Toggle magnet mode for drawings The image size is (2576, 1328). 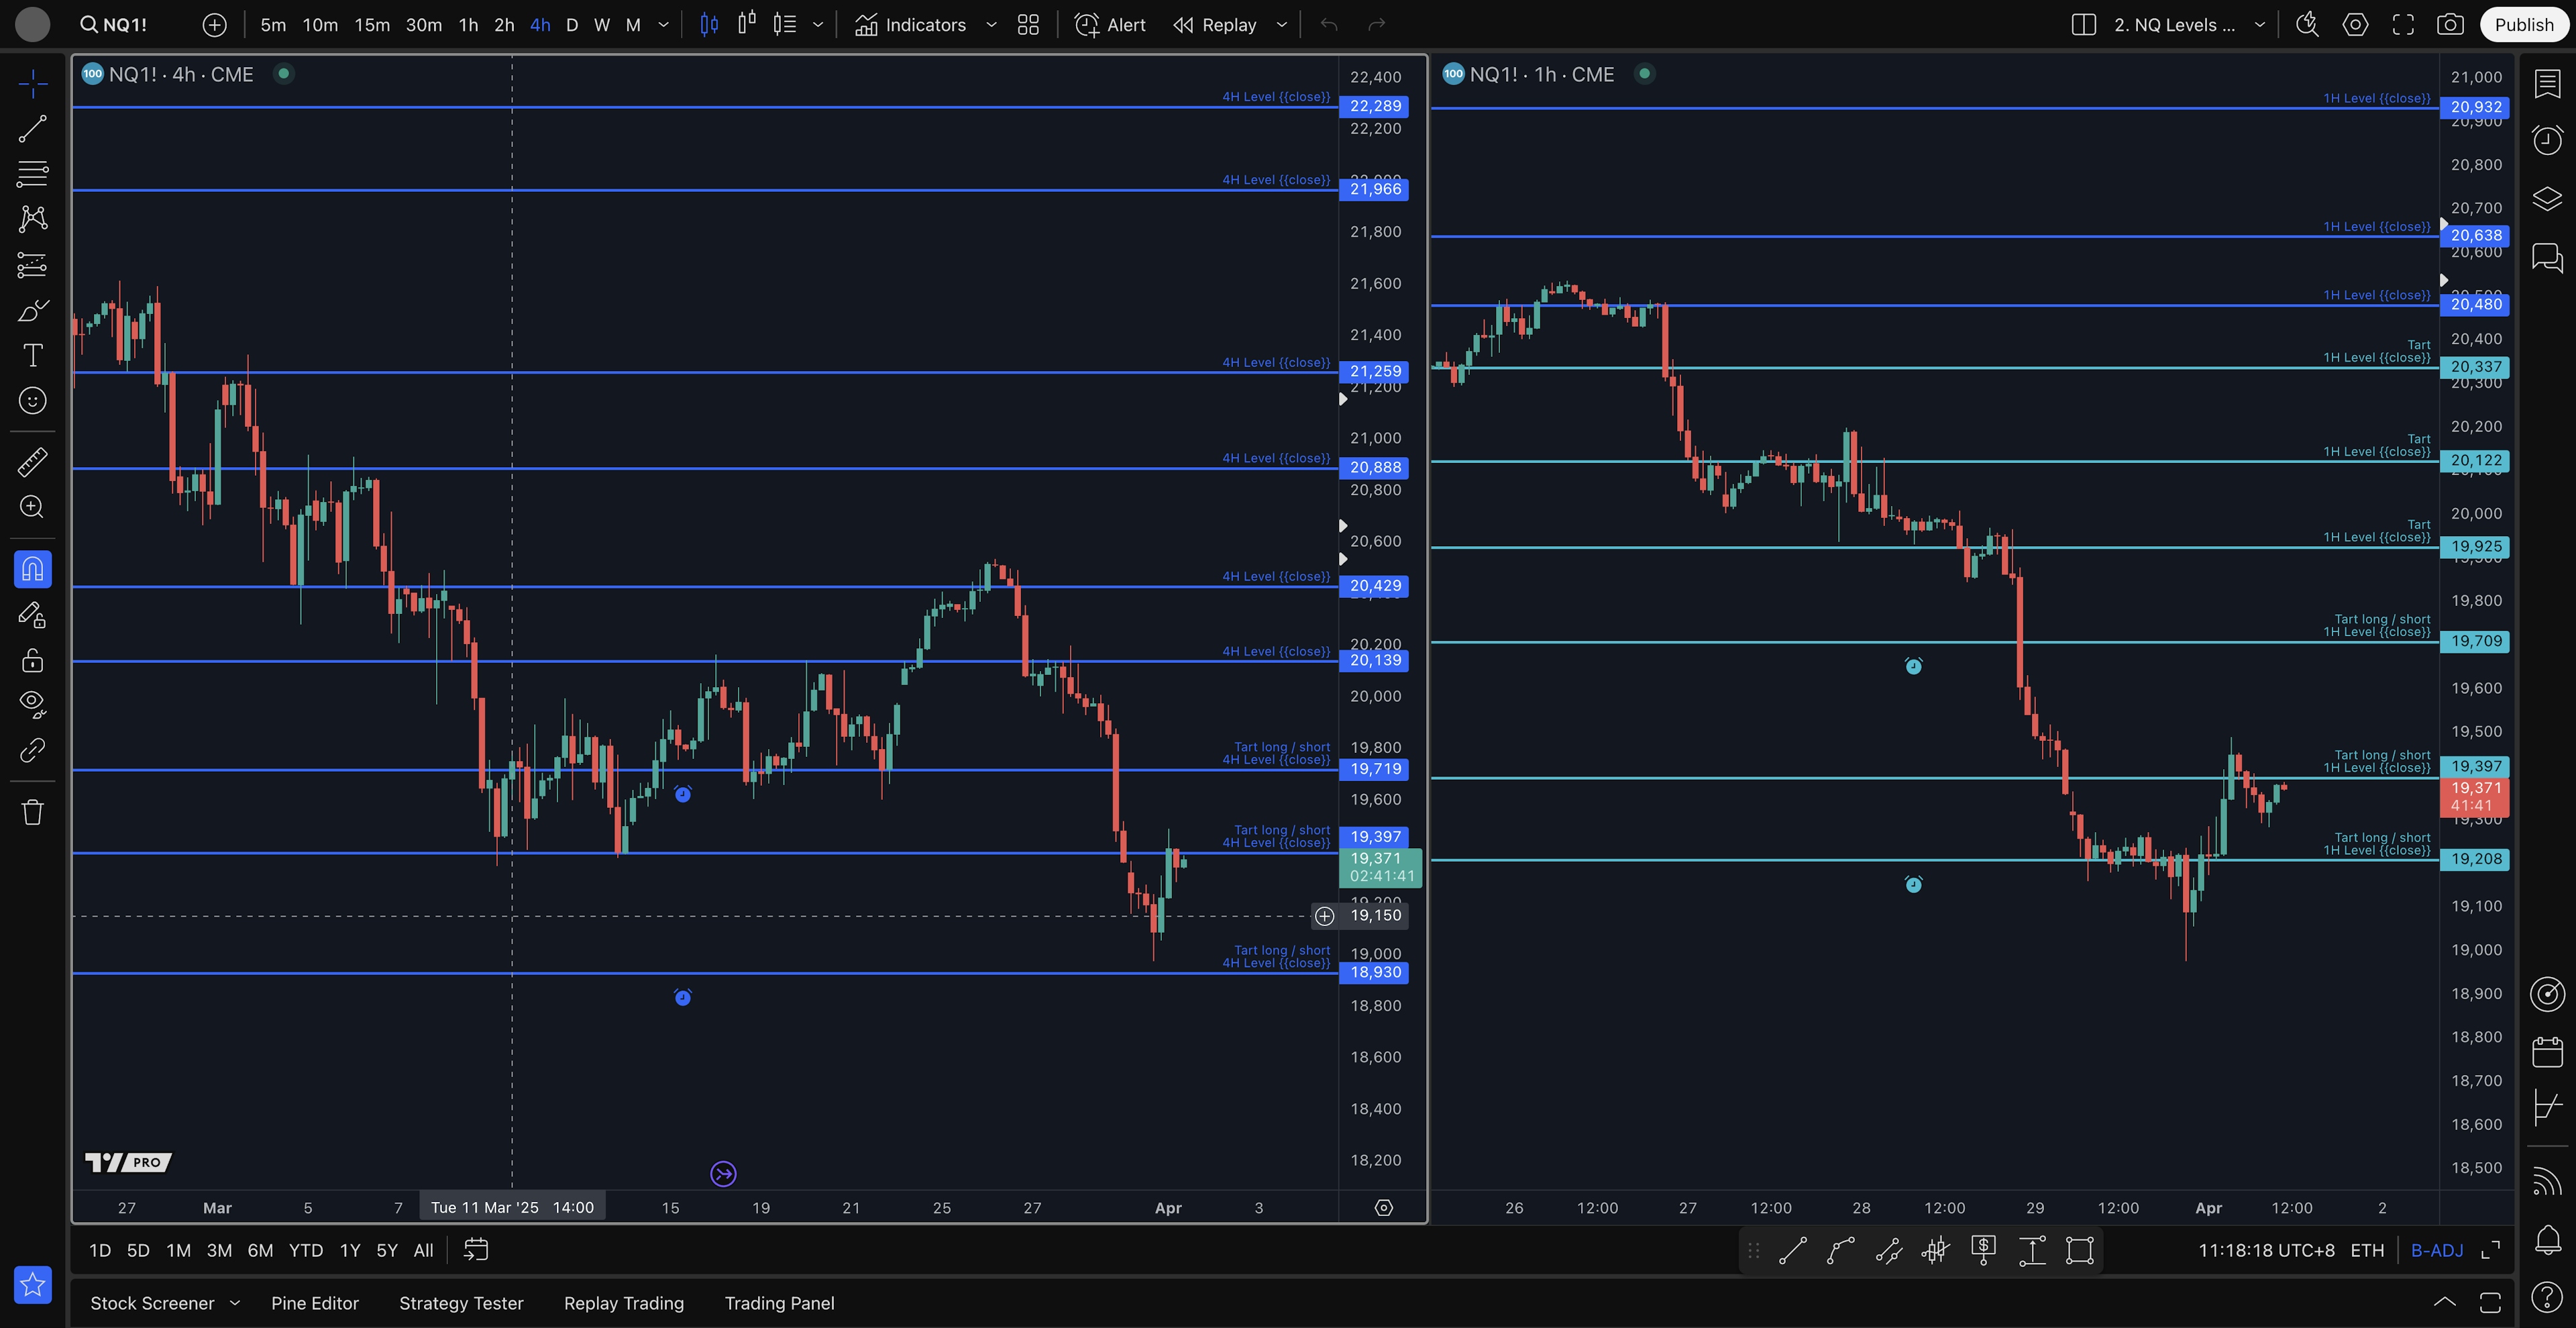[x=32, y=569]
